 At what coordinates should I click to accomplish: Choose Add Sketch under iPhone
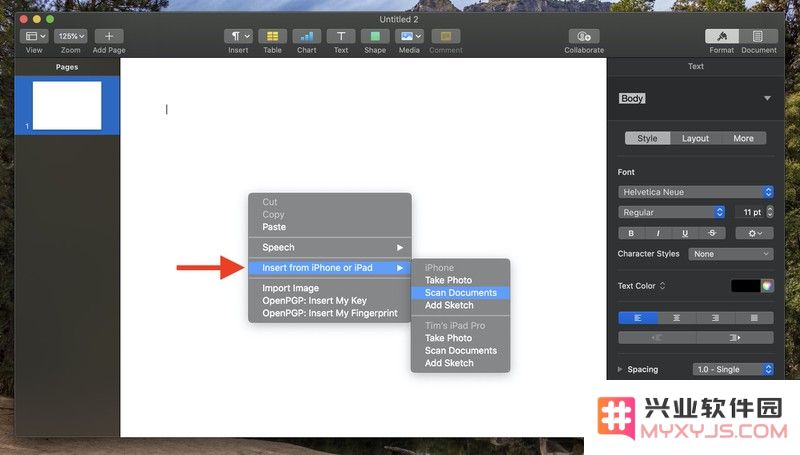click(460, 305)
